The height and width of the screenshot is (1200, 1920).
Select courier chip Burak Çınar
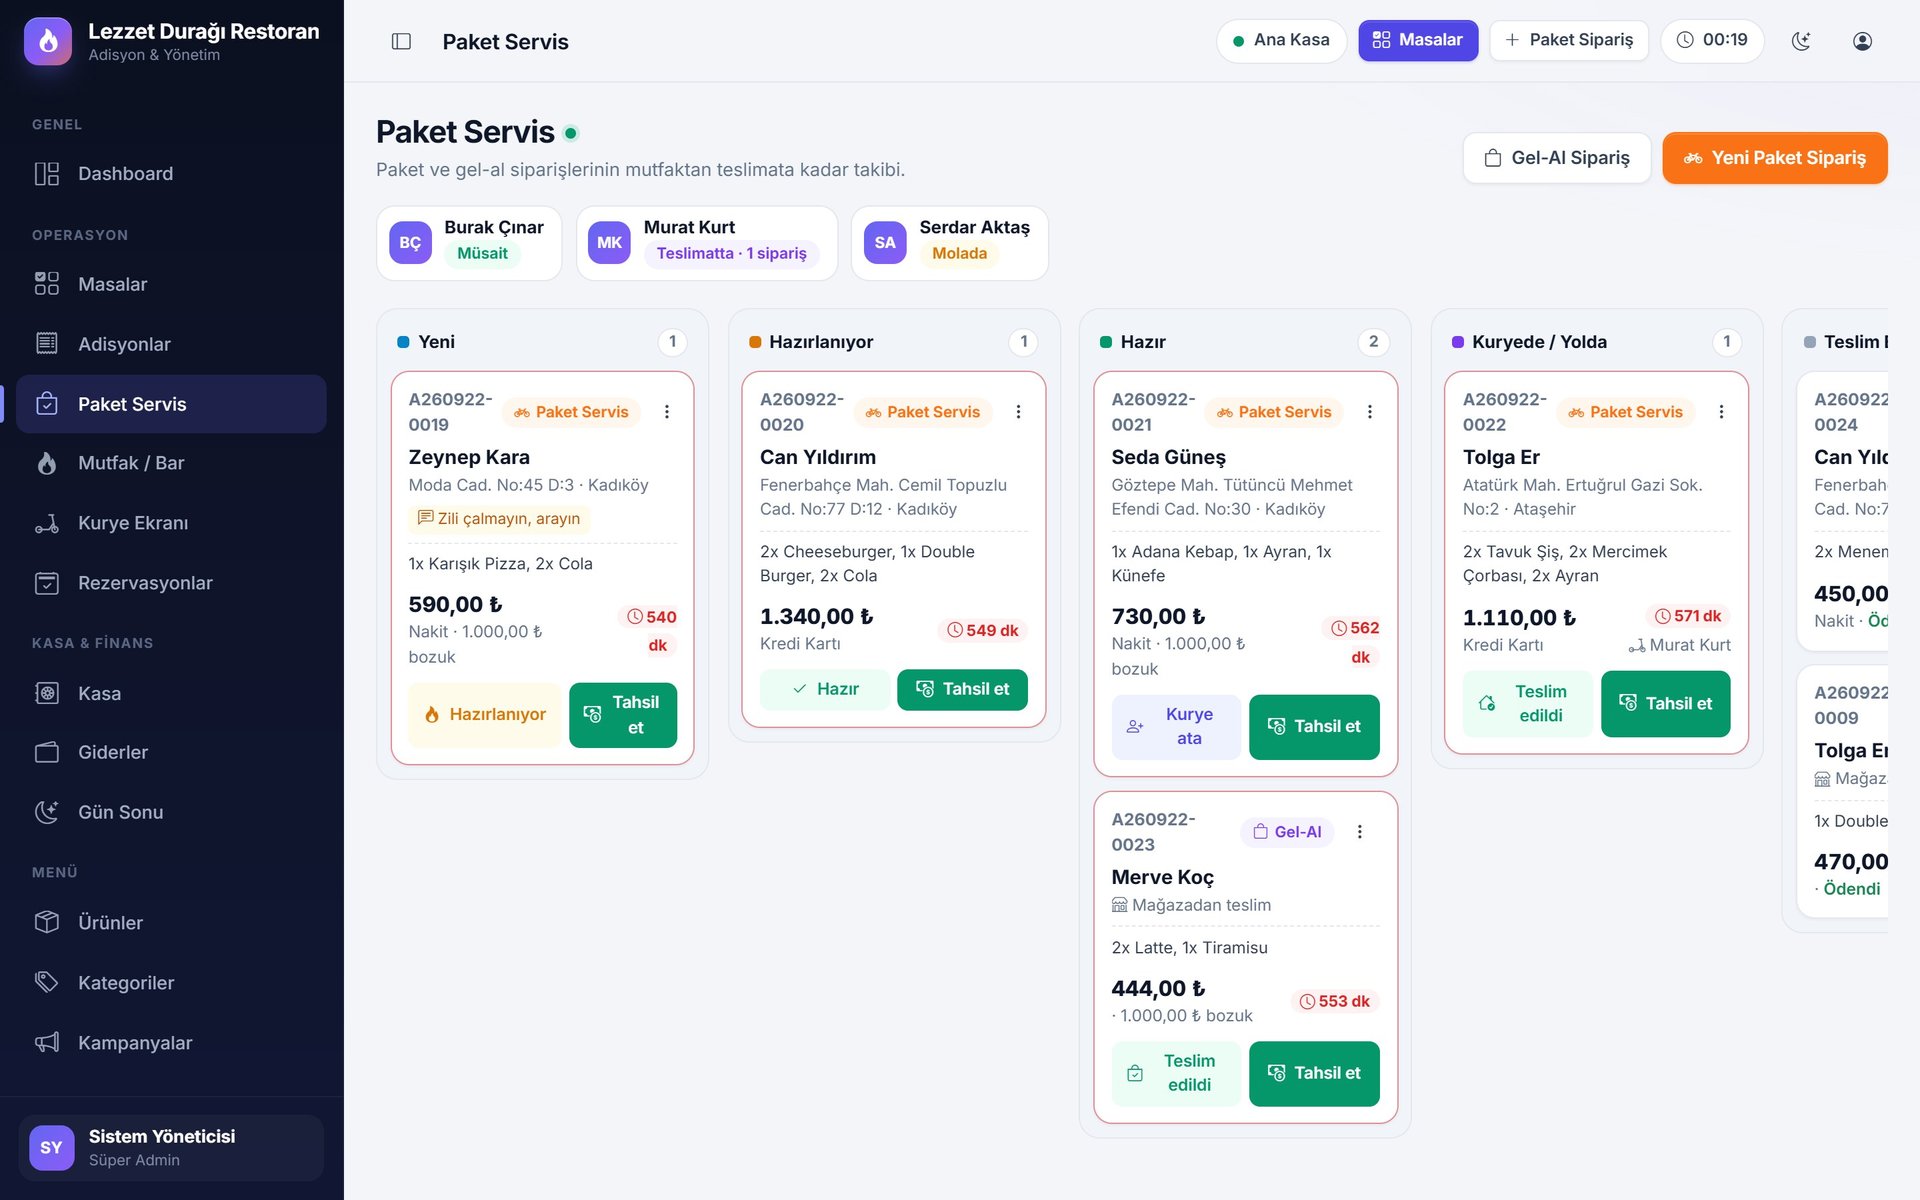469,243
